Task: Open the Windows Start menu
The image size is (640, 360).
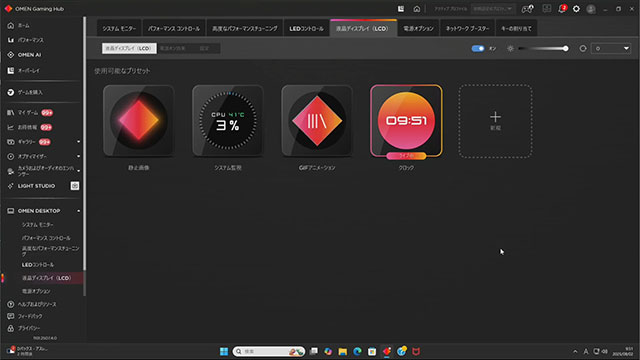Action: [224, 351]
